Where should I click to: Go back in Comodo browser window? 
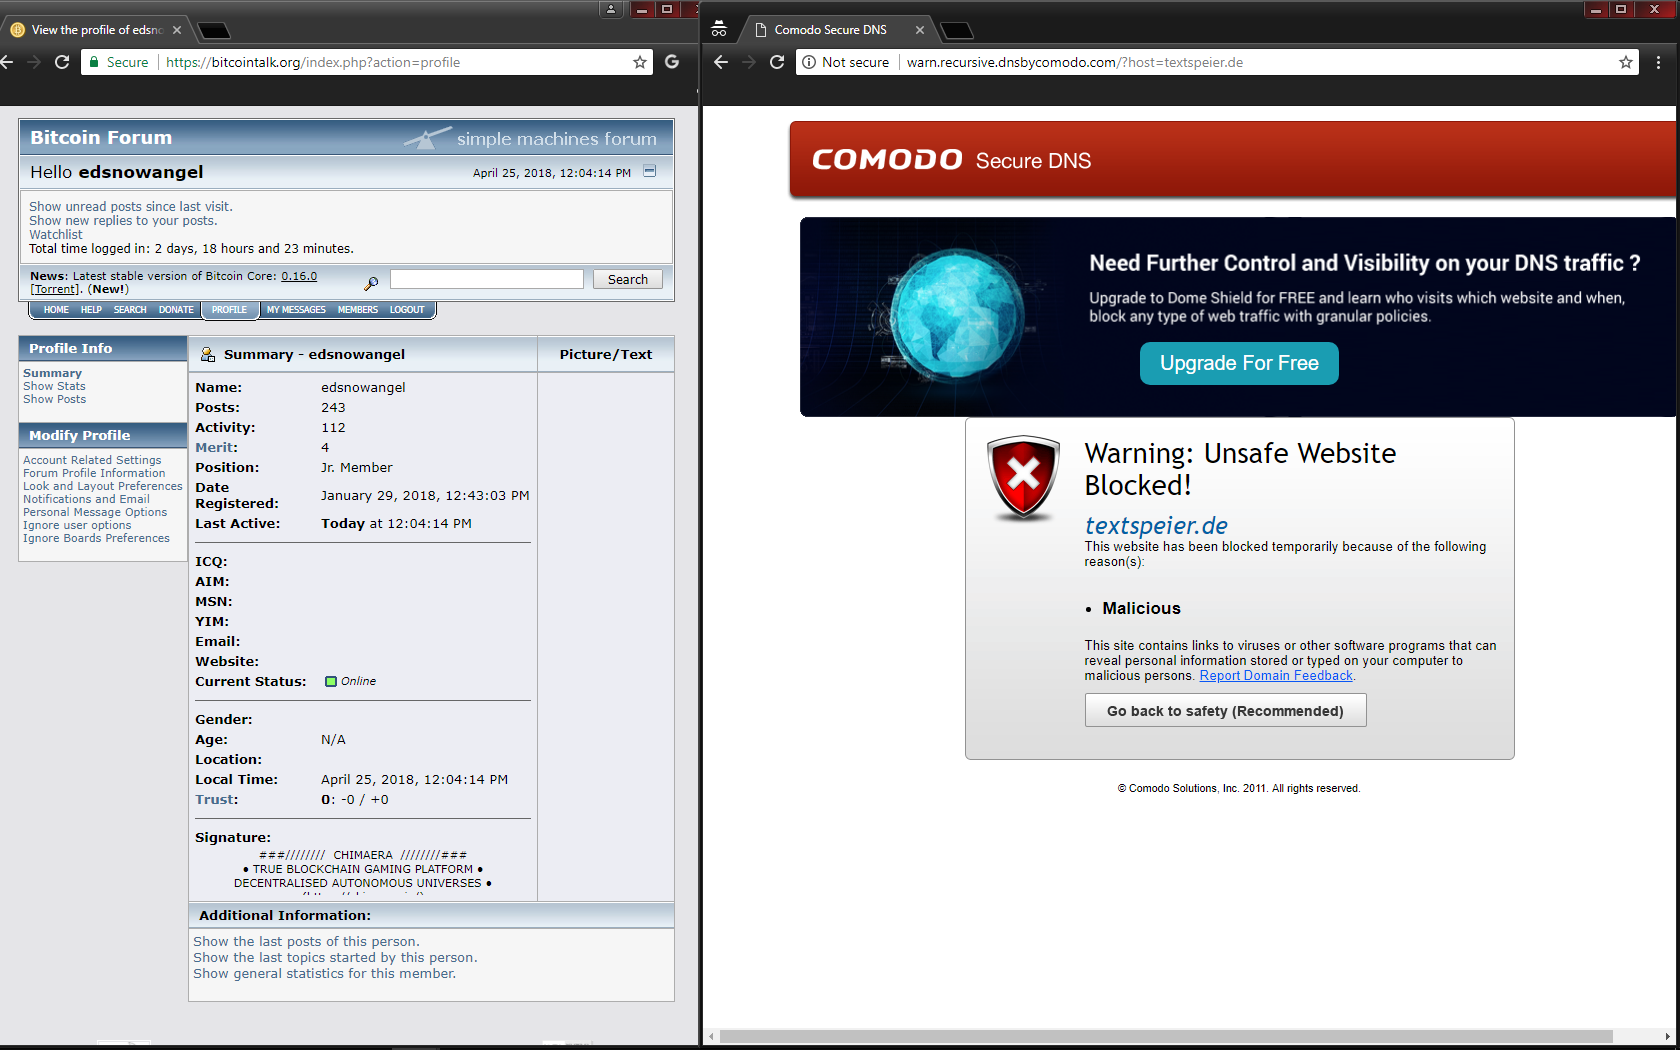click(721, 62)
